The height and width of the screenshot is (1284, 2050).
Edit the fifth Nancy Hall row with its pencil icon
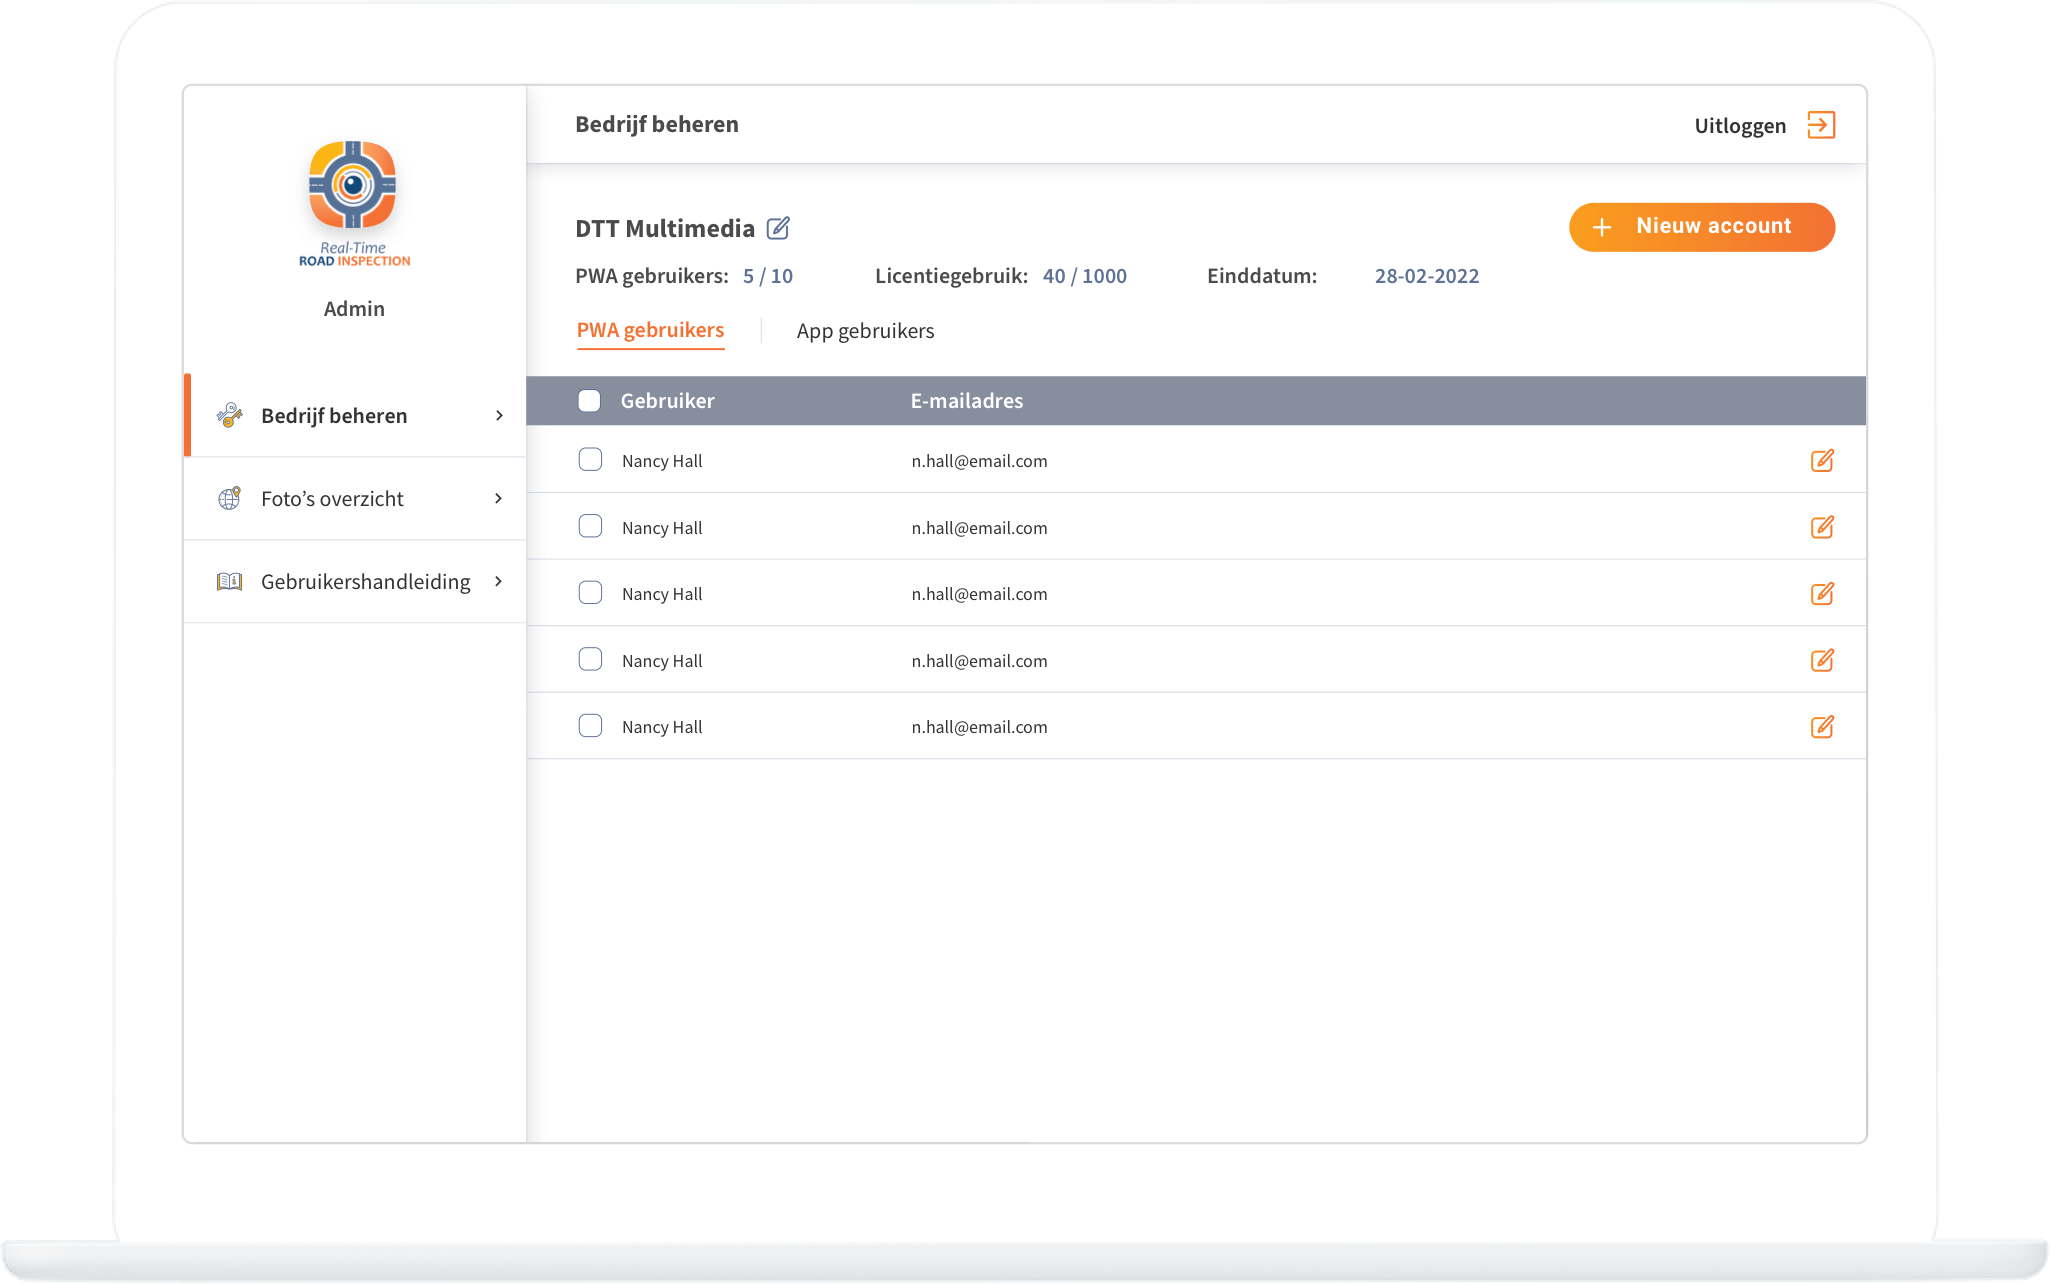point(1822,726)
